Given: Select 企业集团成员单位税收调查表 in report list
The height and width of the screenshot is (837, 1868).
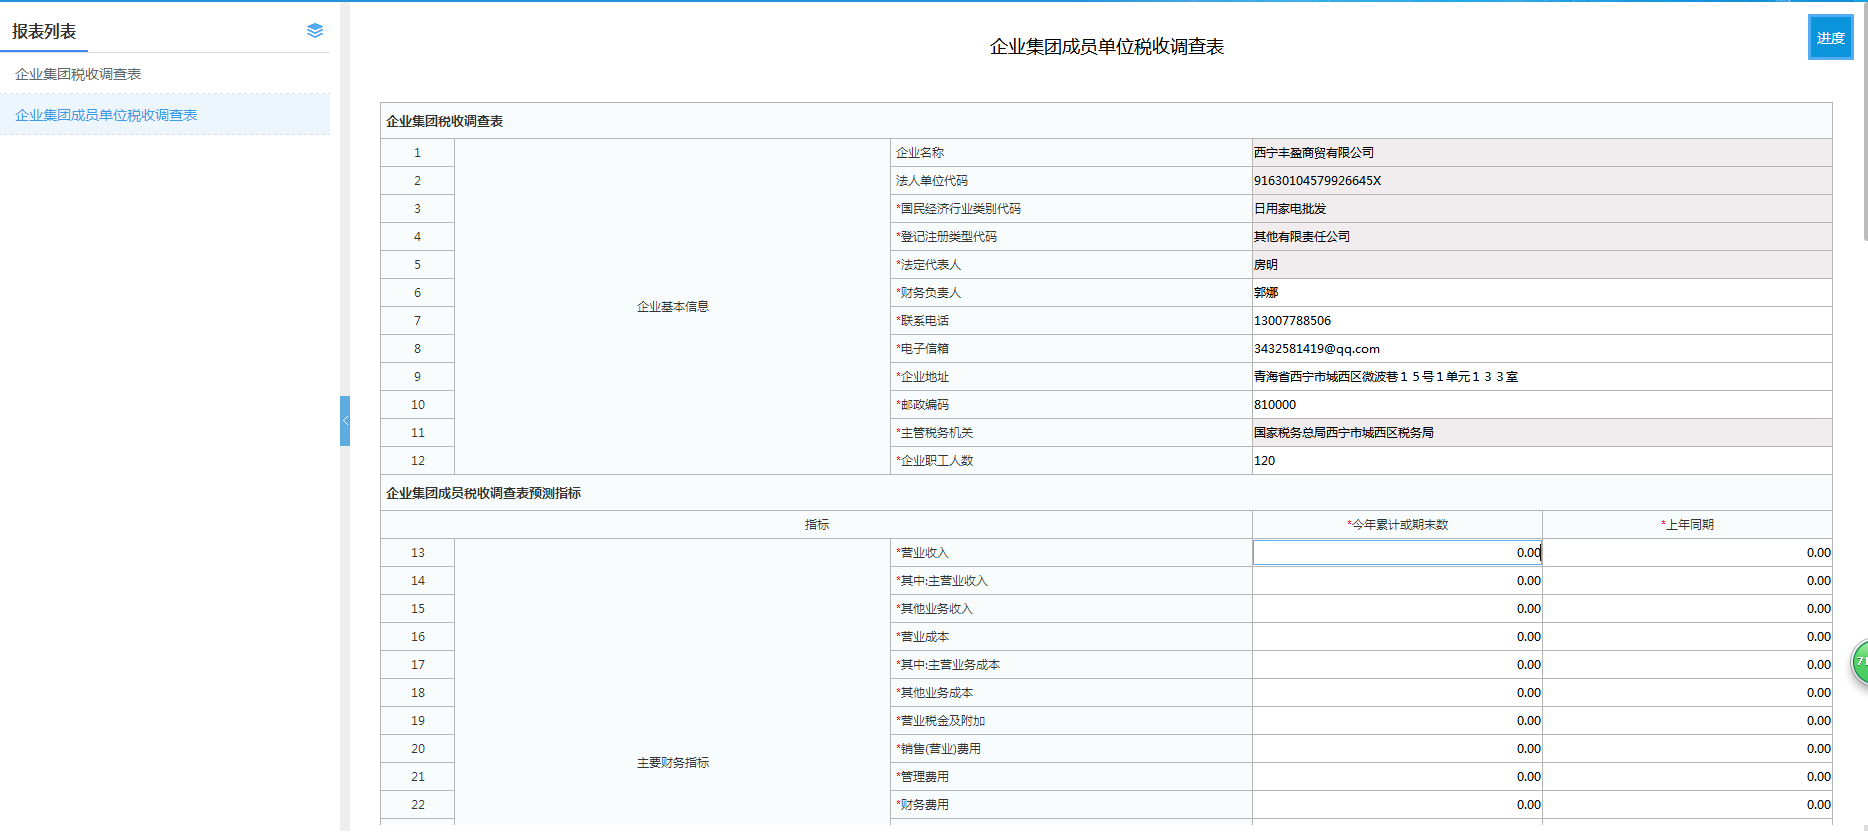Looking at the screenshot, I should pos(106,115).
